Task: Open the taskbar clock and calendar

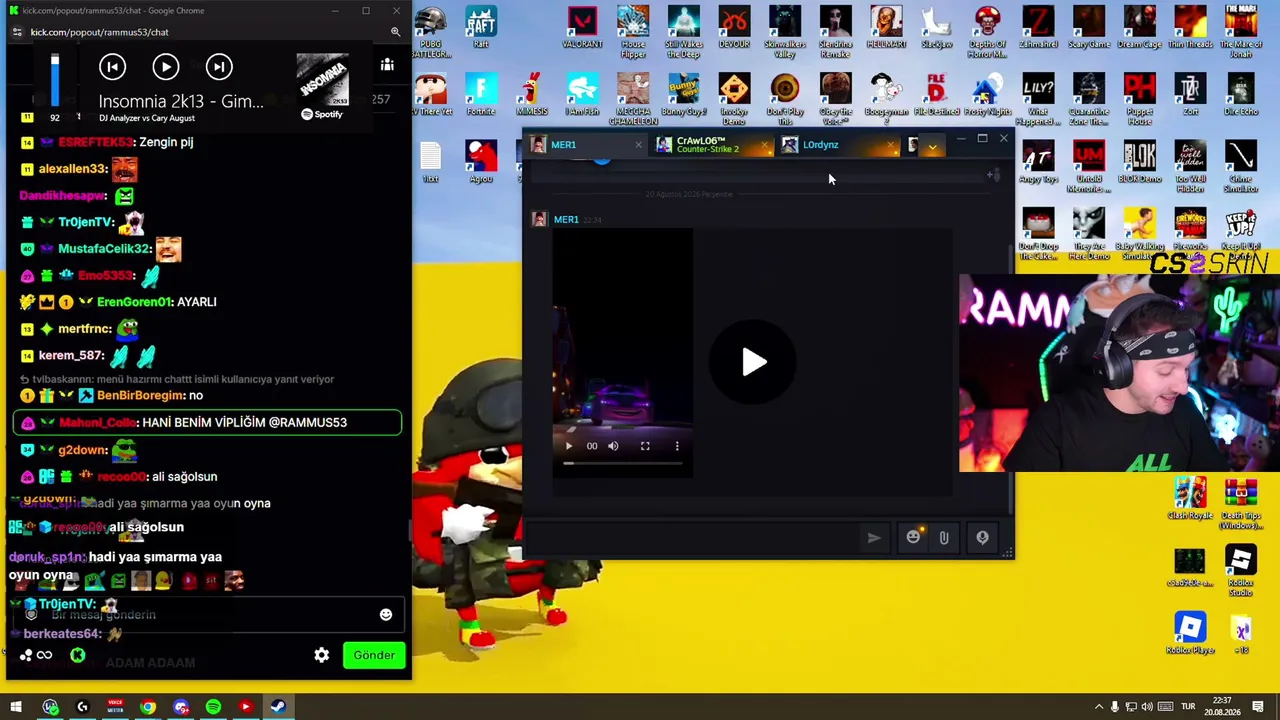Action: coord(1222,707)
